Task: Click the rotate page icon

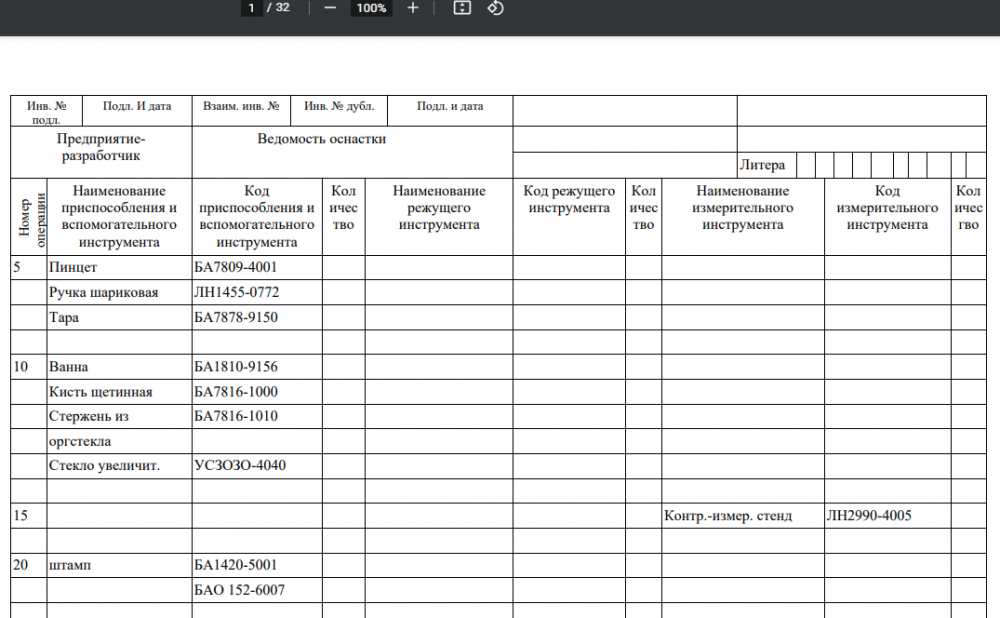Action: (x=496, y=8)
